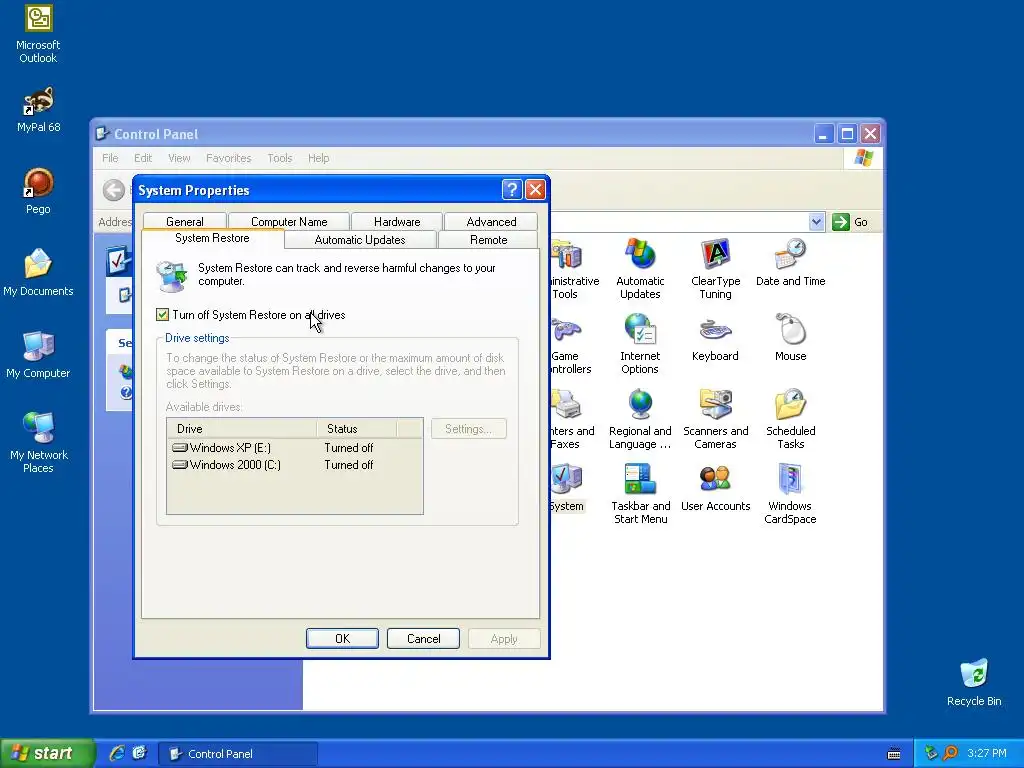Open Mouse in Control Panel
Screen dimensions: 1024x768
(790, 338)
